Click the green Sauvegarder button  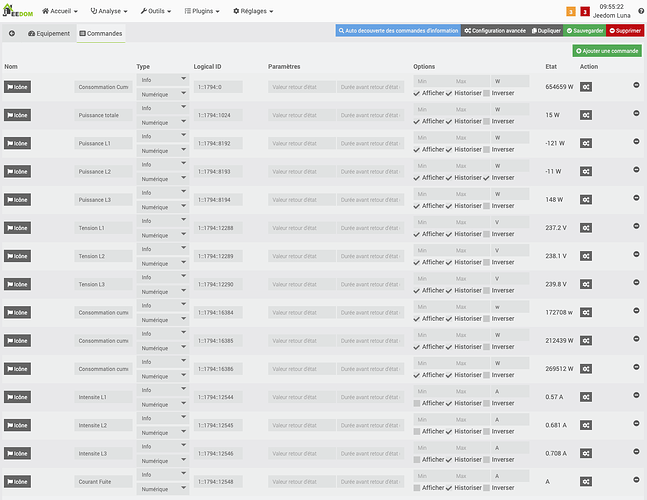585,31
